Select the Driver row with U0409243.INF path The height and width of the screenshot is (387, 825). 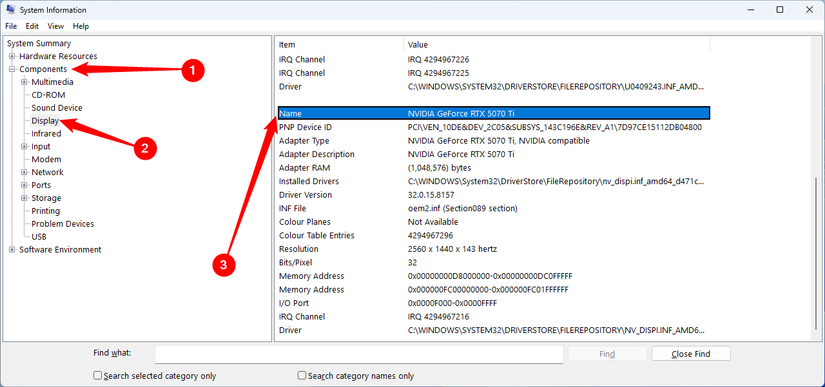(494, 87)
